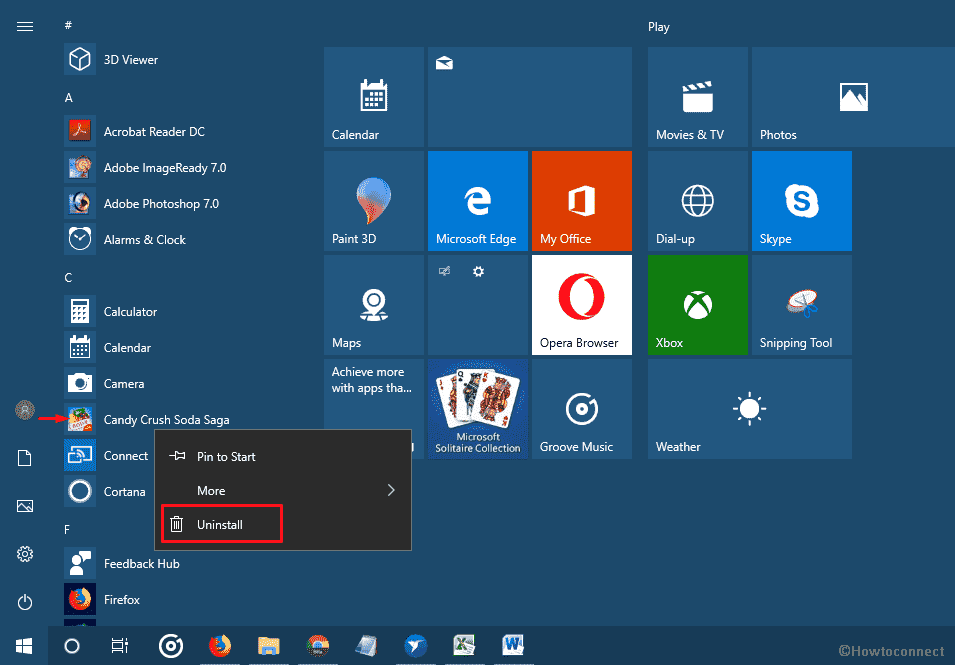Open the Groove Music tile

pyautogui.click(x=582, y=409)
